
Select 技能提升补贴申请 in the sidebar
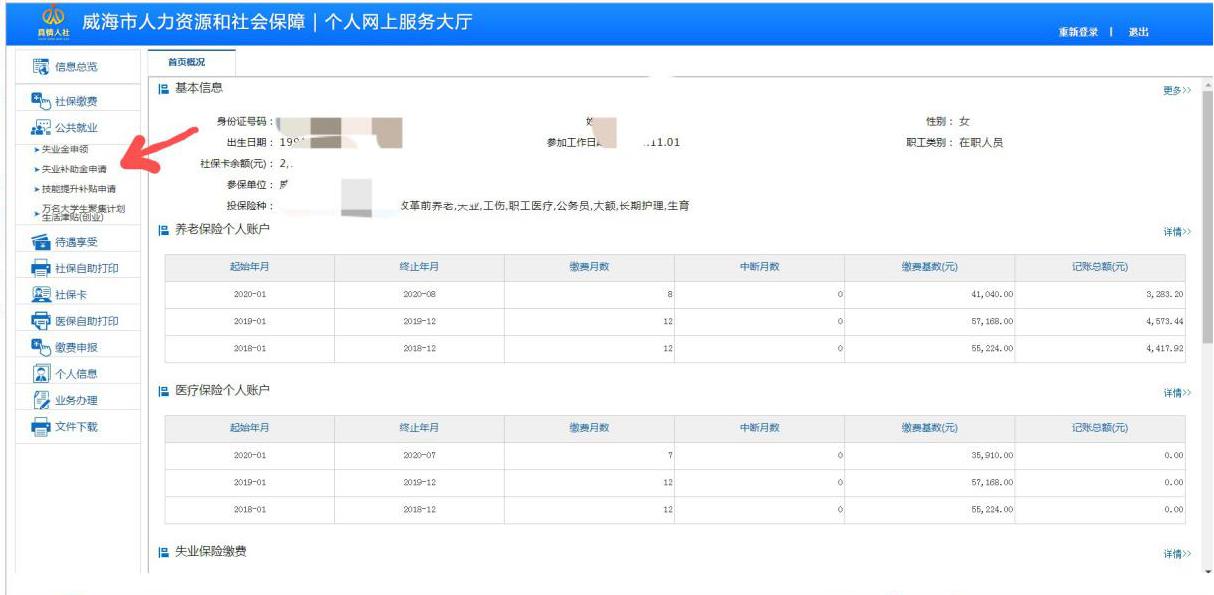pyautogui.click(x=78, y=188)
